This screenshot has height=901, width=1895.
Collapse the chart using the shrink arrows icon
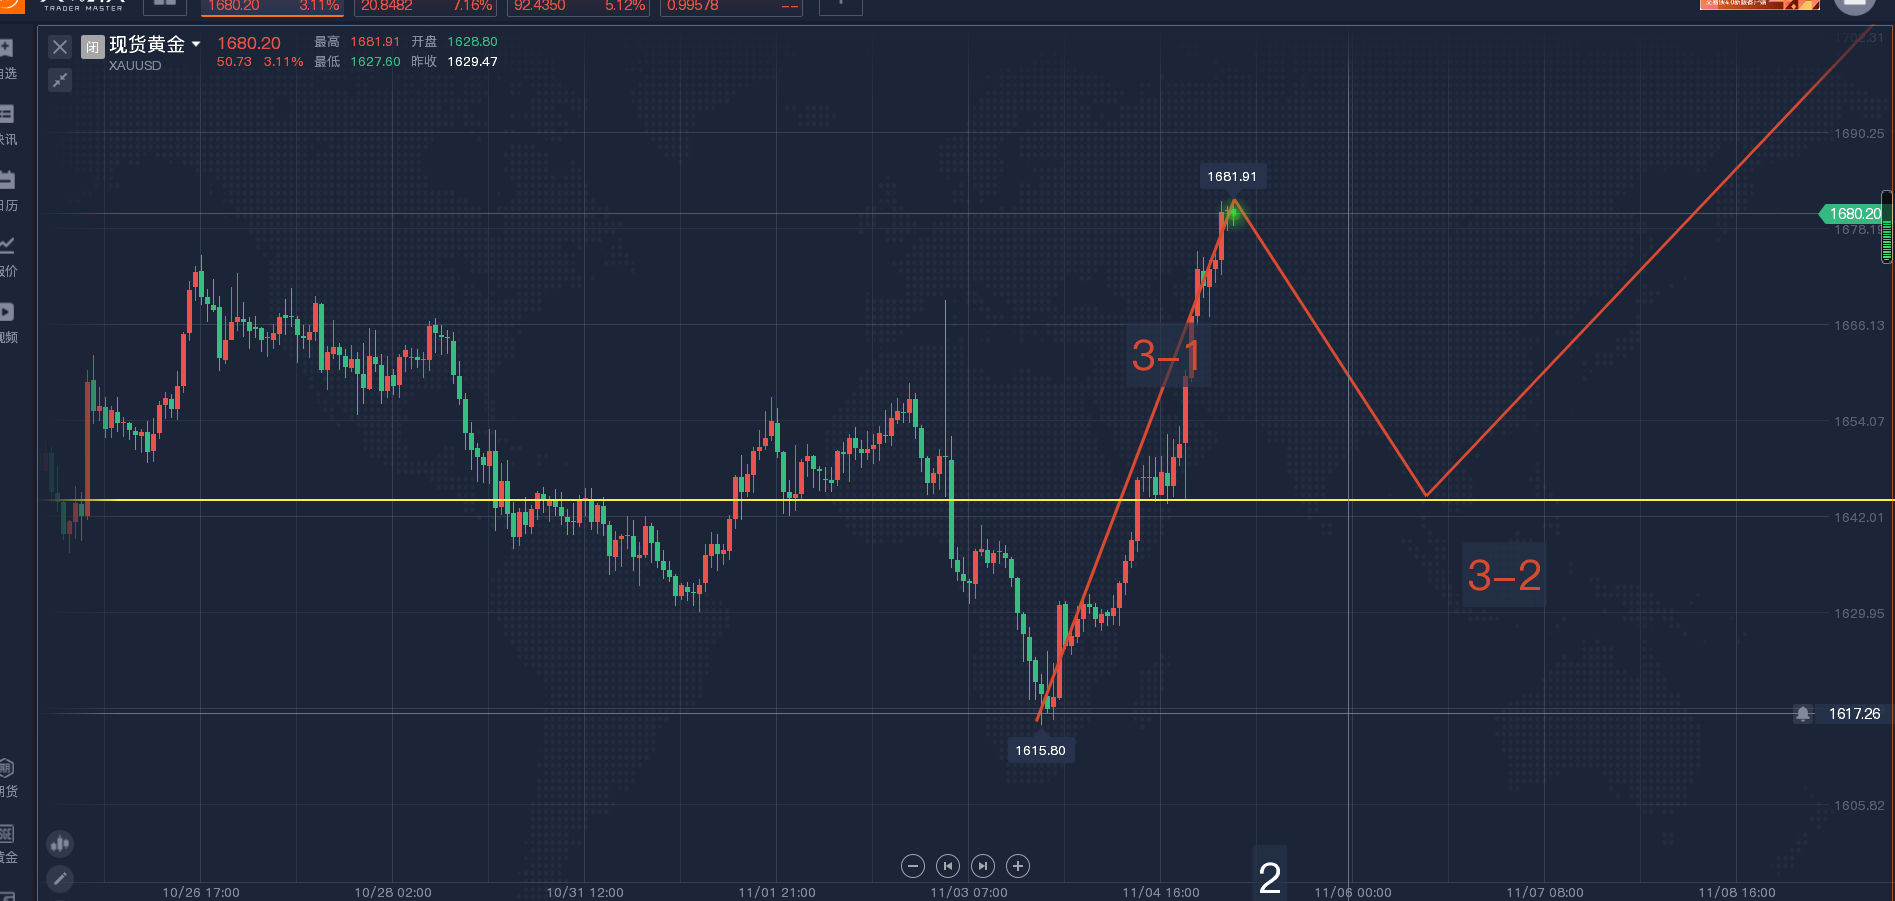pos(60,80)
